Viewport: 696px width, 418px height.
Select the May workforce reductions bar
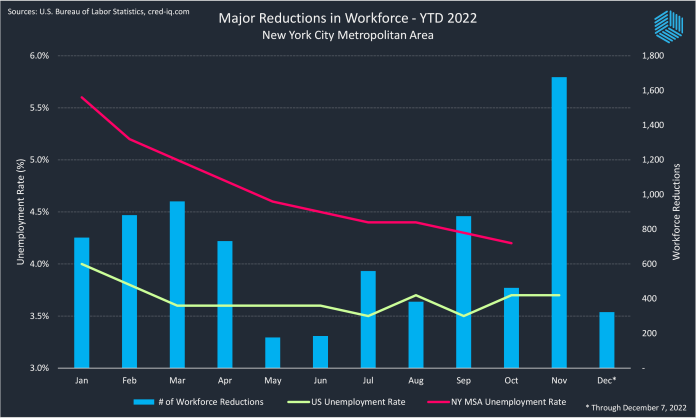tap(273, 352)
